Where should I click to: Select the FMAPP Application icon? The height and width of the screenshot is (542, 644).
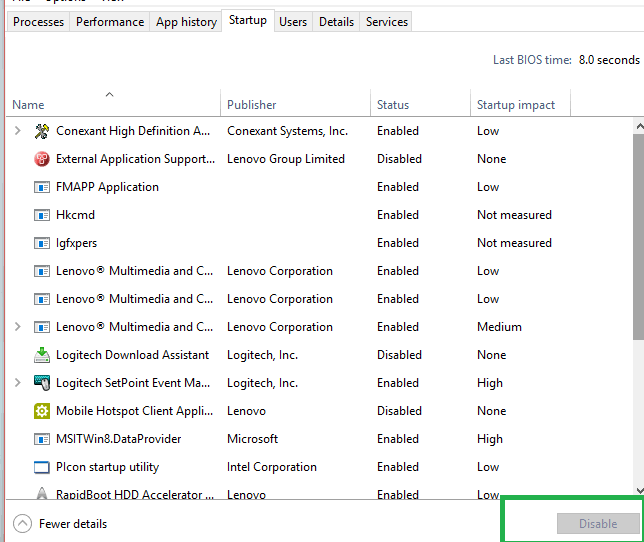pos(42,187)
